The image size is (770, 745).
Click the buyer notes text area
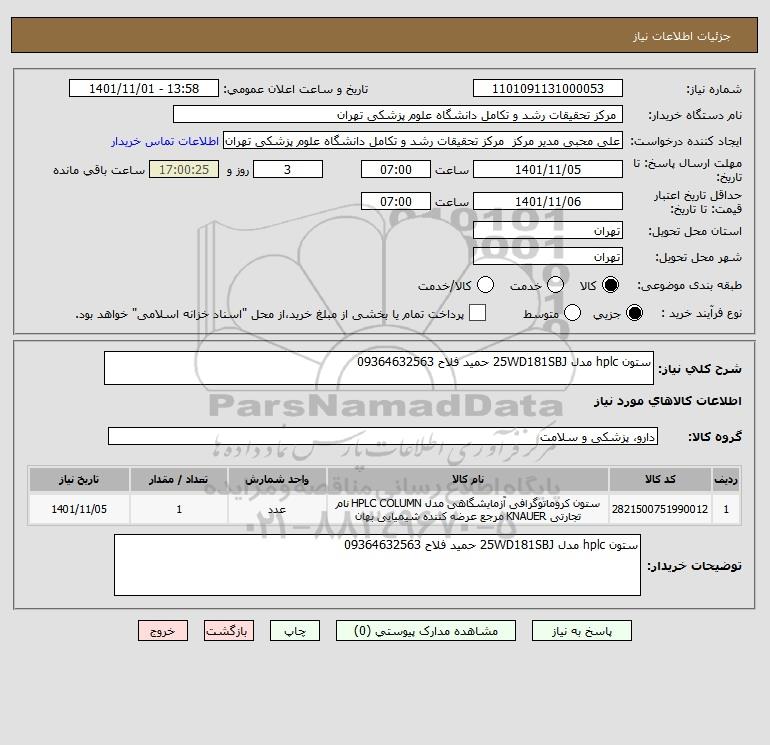(377, 565)
